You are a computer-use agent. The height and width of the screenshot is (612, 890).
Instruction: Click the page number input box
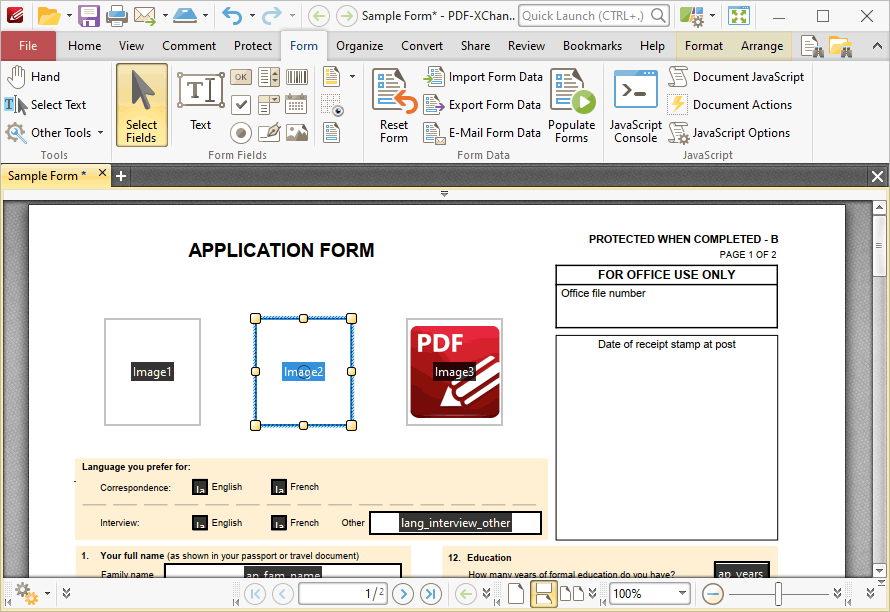click(343, 594)
